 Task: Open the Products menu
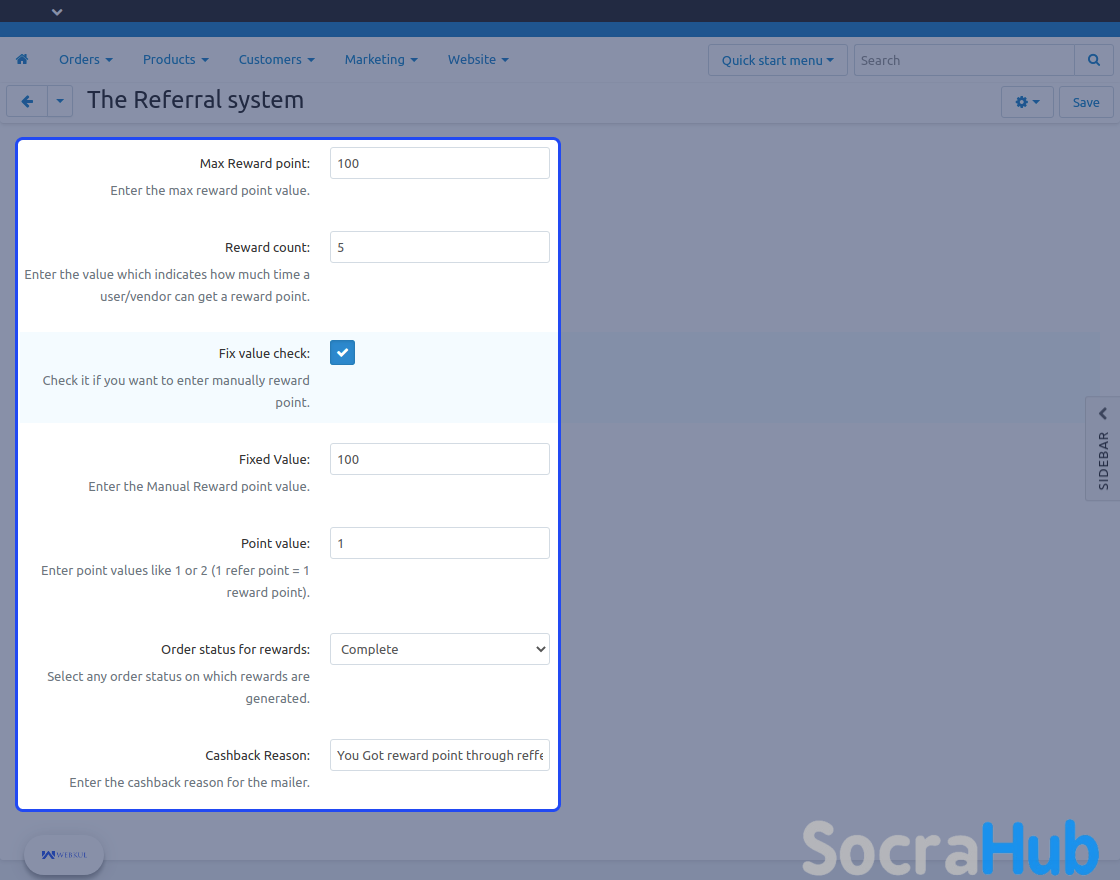click(x=175, y=60)
